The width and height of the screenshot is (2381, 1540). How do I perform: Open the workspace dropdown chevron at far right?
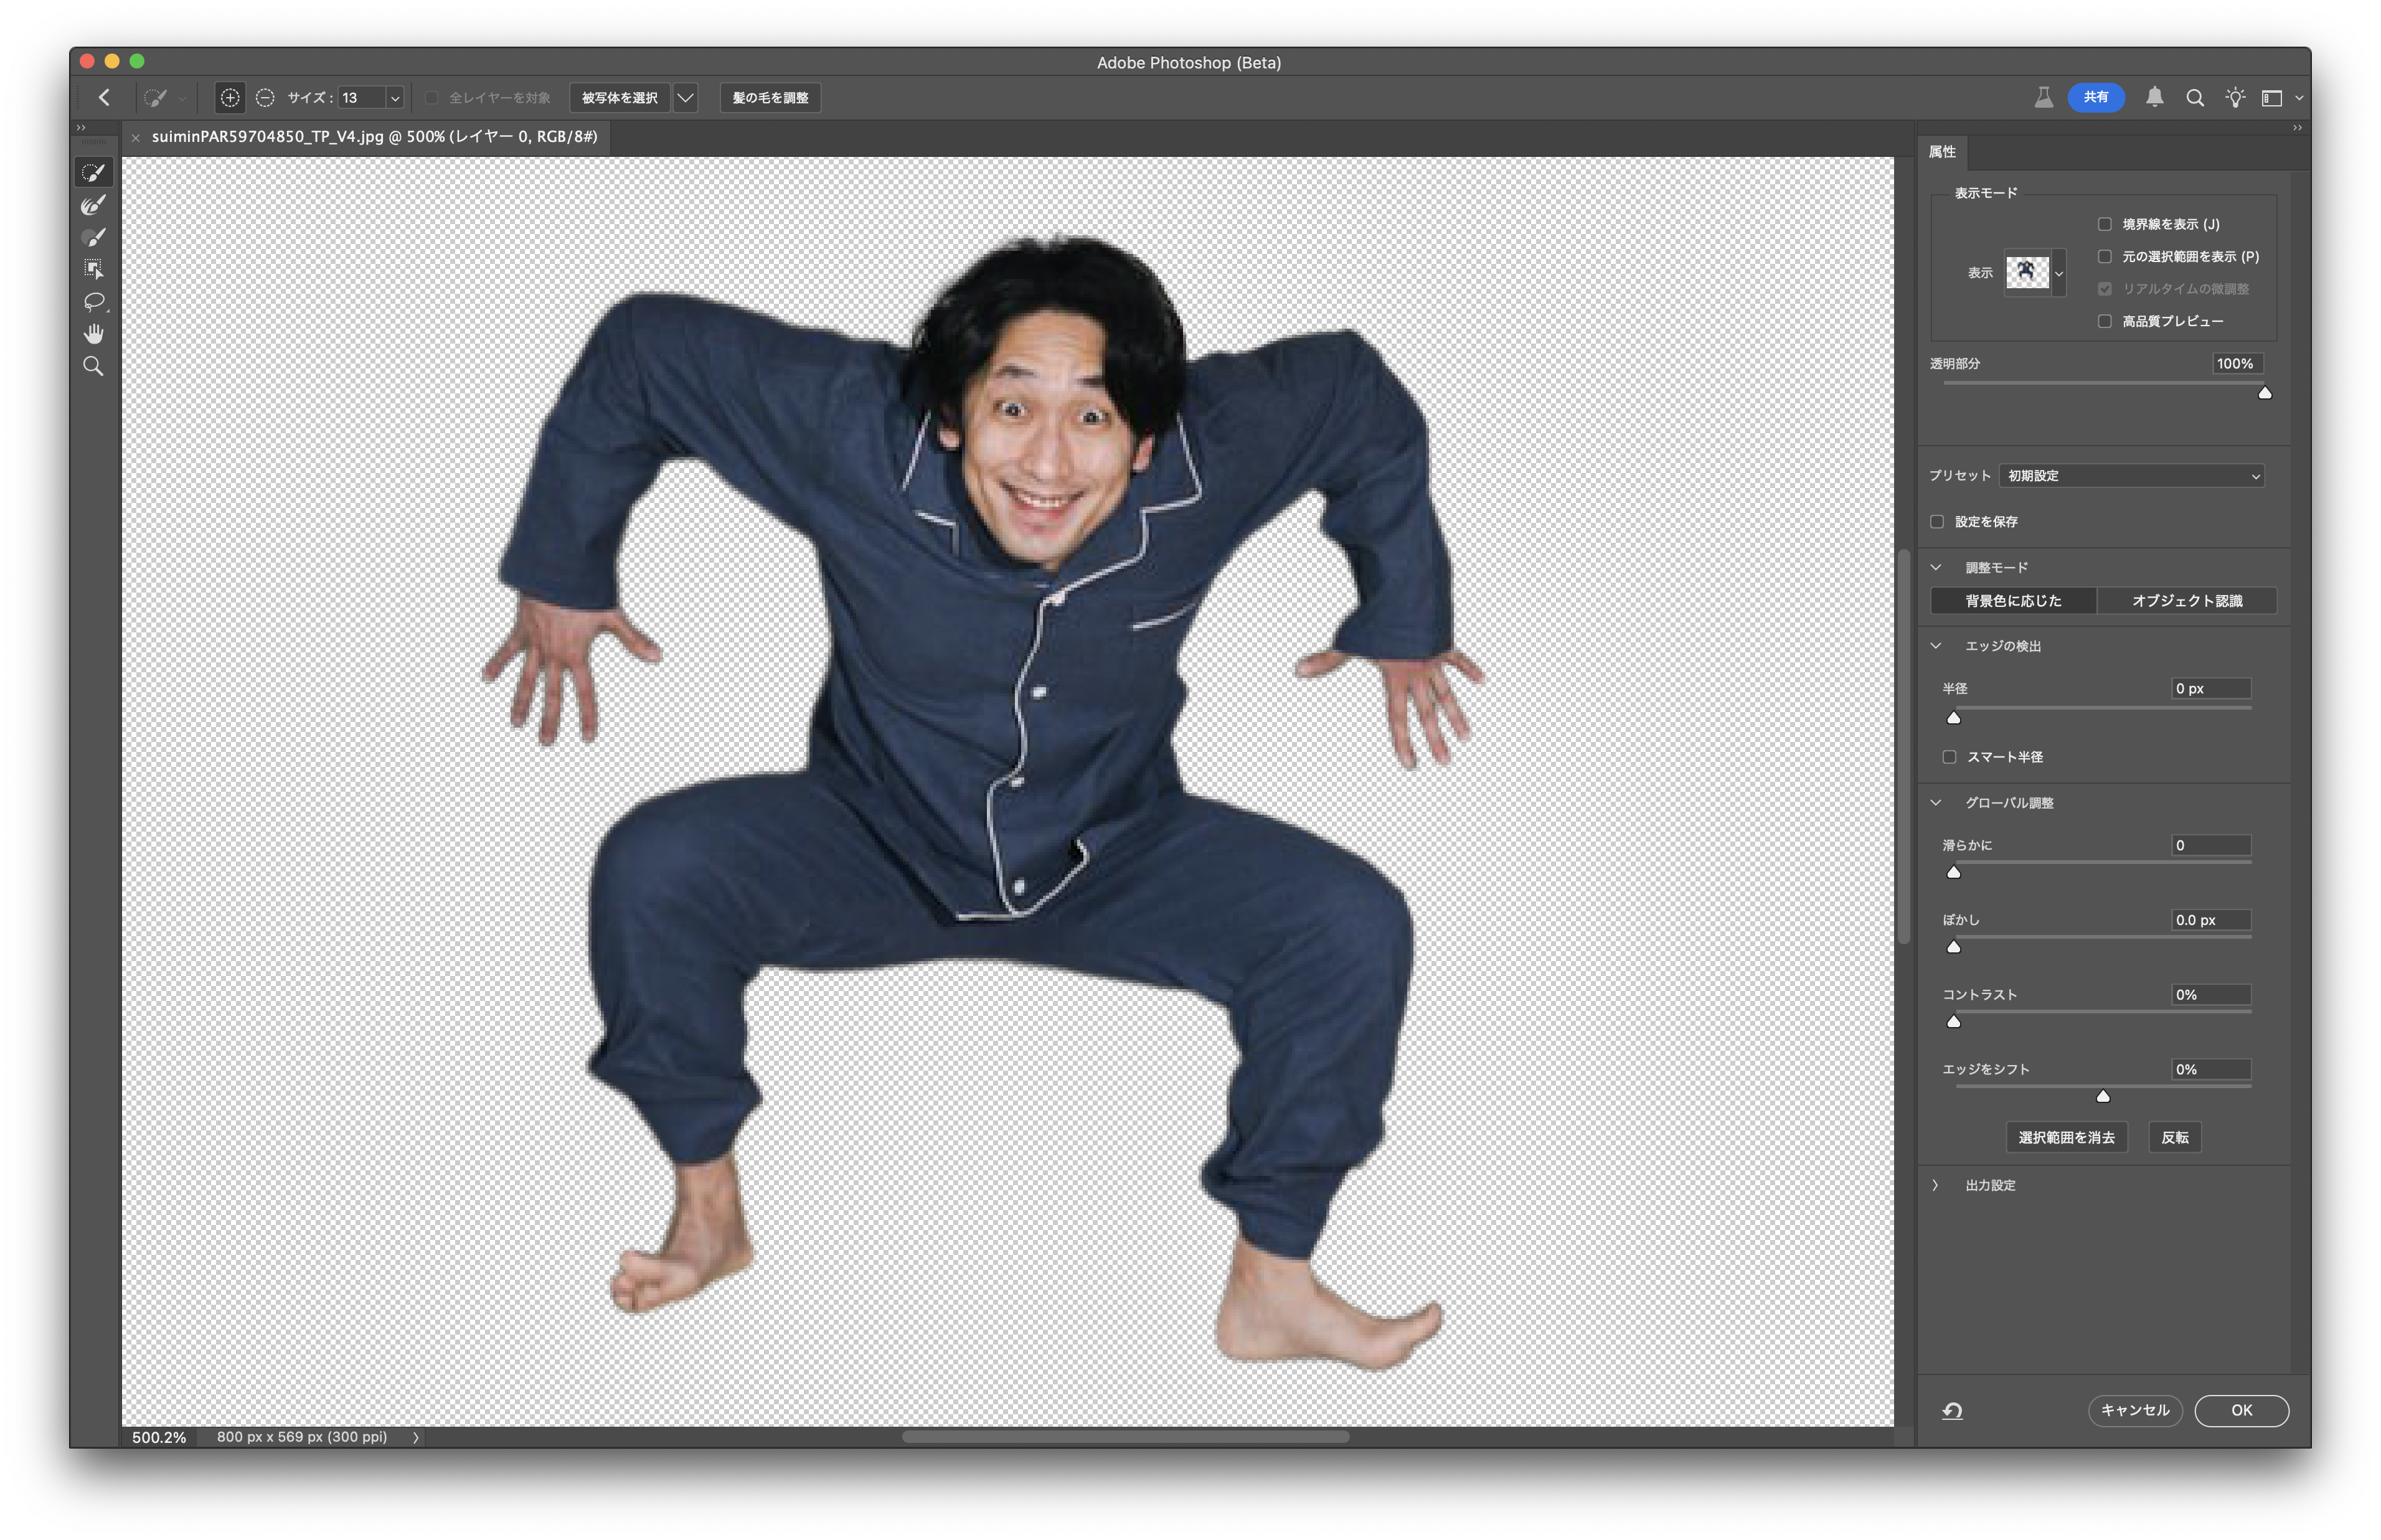pyautogui.click(x=2299, y=98)
